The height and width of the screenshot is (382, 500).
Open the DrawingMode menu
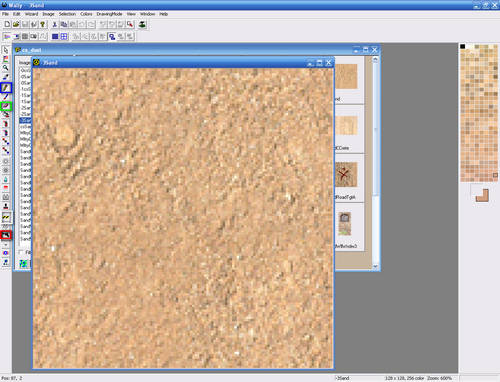click(x=109, y=14)
